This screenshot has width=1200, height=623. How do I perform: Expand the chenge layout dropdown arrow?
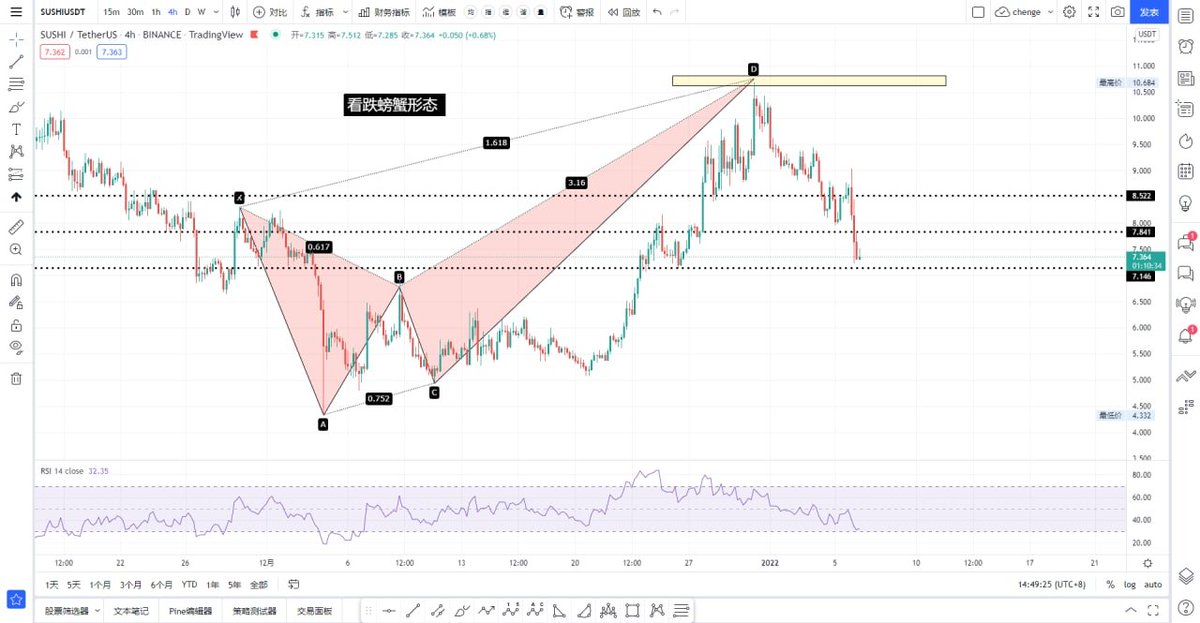click(1051, 12)
